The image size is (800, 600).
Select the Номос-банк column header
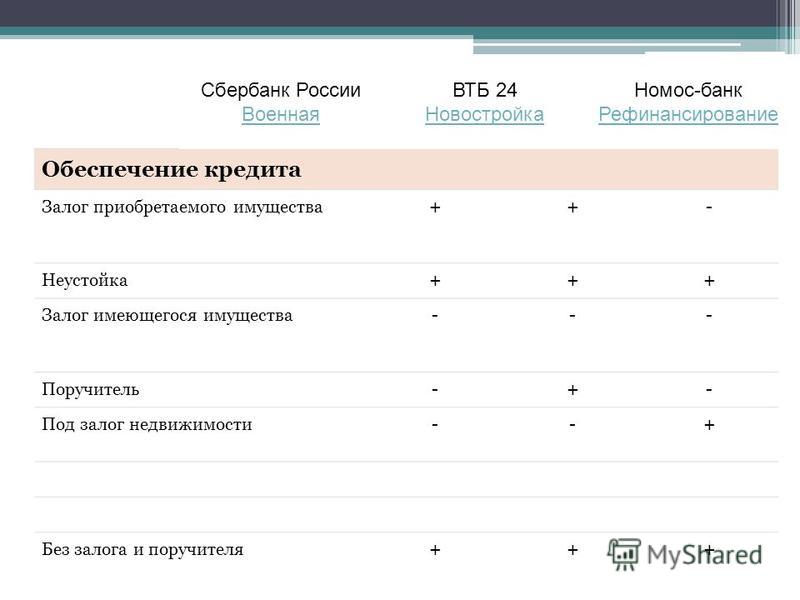pyautogui.click(x=688, y=90)
